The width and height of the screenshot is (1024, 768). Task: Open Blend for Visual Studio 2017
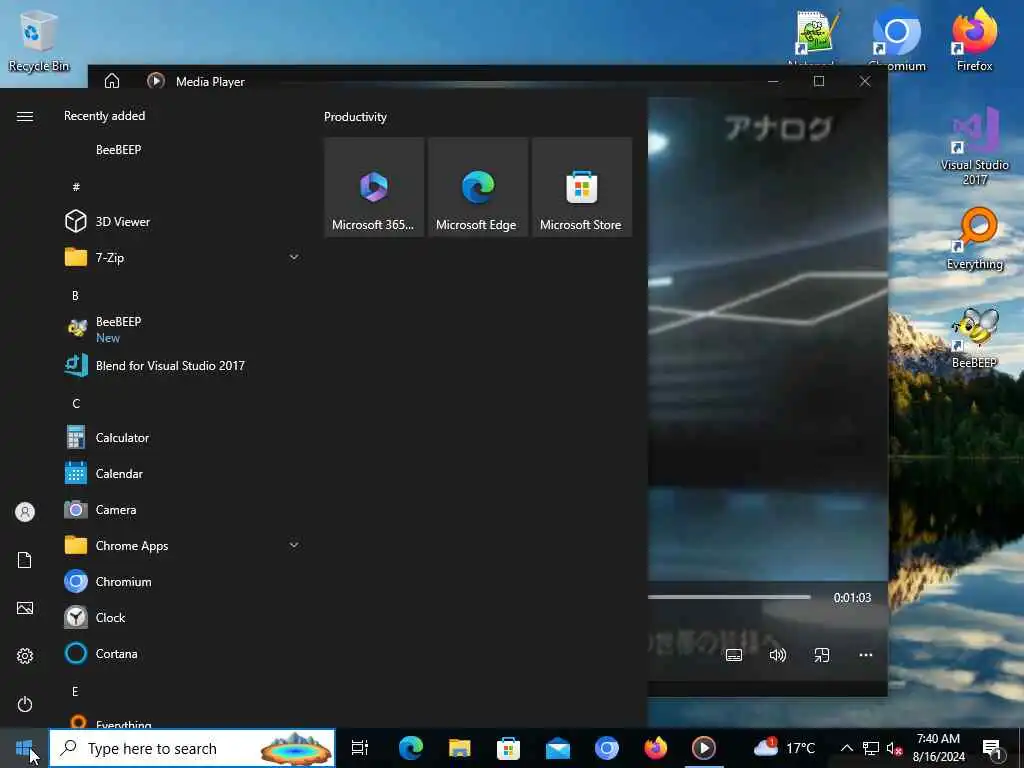pyautogui.click(x=183, y=366)
